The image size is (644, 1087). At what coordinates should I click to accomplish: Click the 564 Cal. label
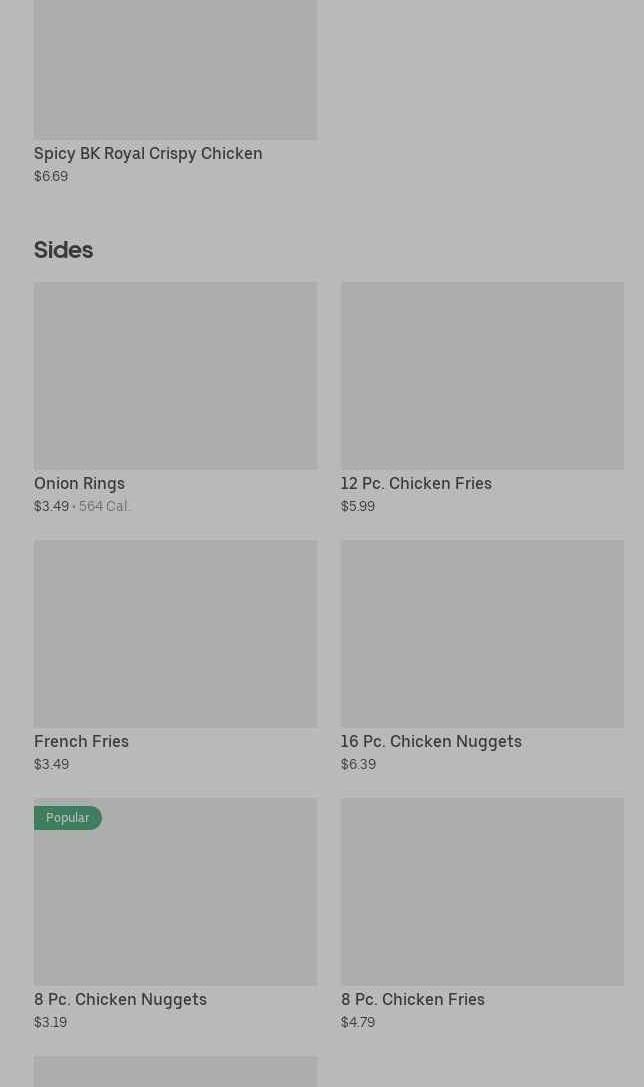tap(104, 507)
